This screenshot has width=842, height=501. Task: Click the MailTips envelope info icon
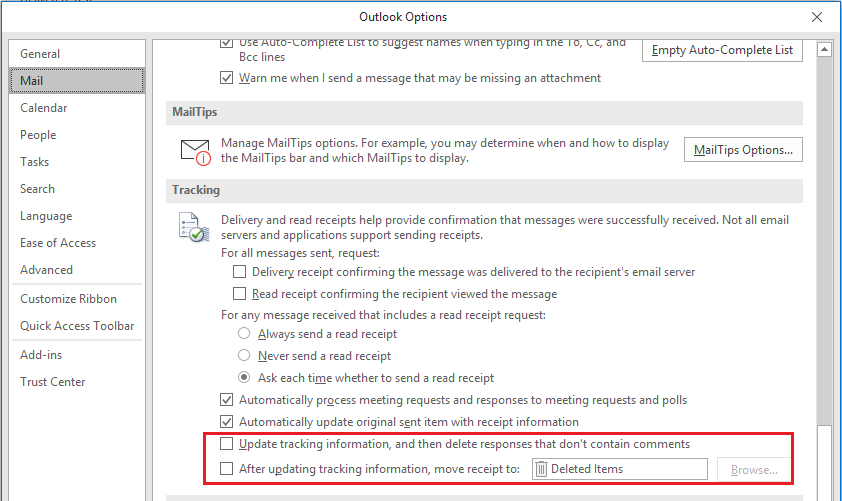(195, 152)
